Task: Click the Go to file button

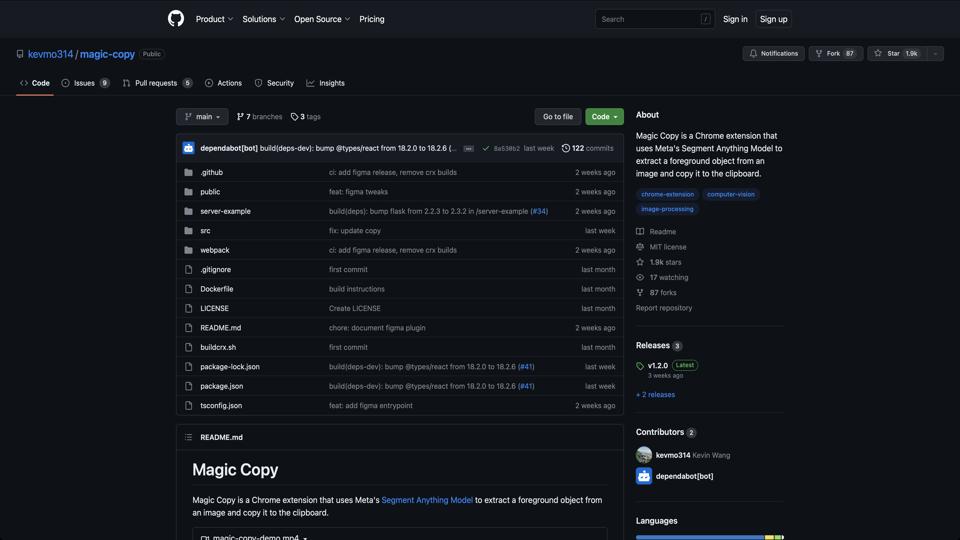Action: click(557, 117)
